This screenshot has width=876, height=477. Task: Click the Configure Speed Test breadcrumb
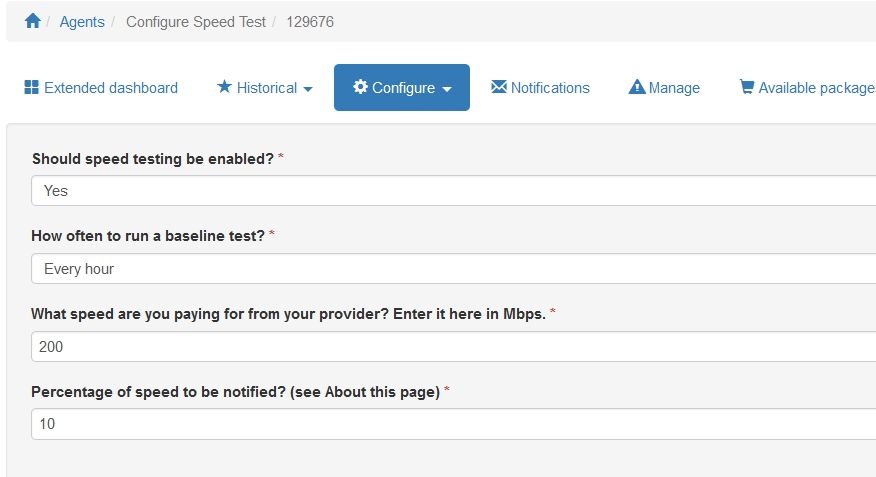click(x=196, y=22)
